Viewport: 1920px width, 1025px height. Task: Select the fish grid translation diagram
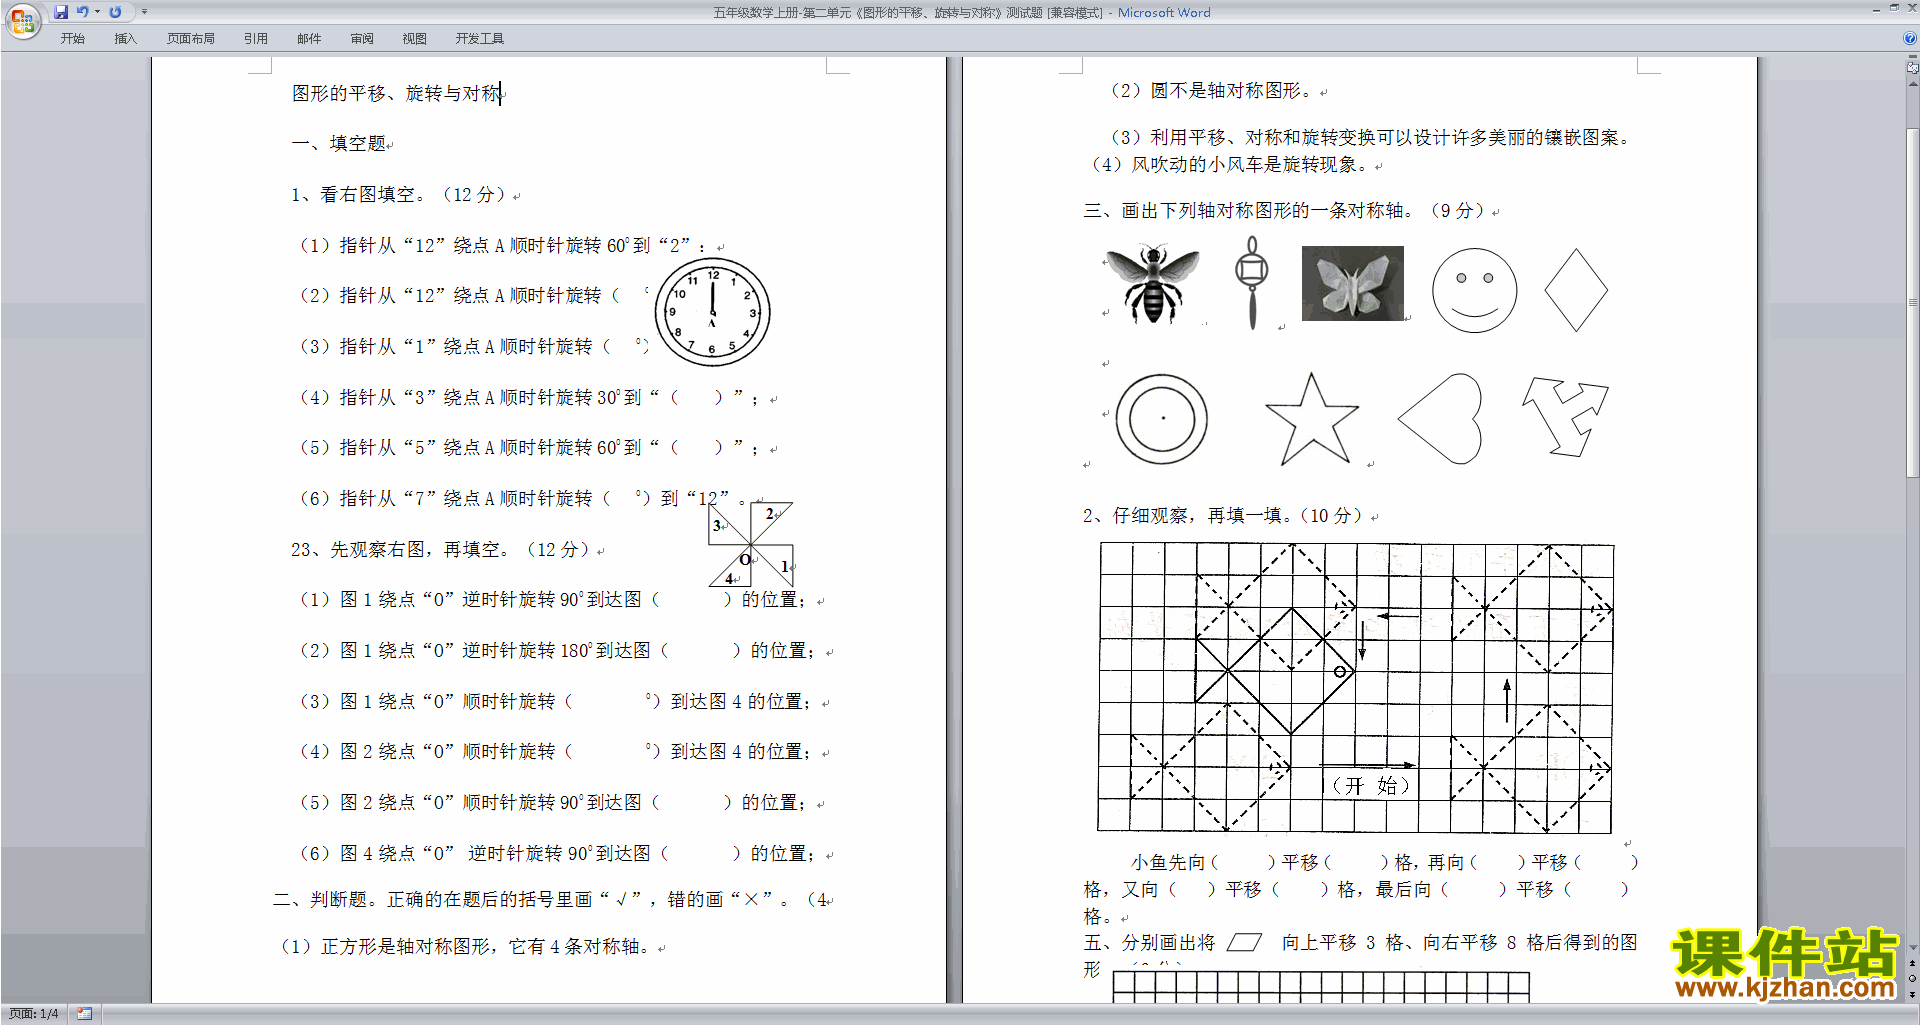point(1356,688)
